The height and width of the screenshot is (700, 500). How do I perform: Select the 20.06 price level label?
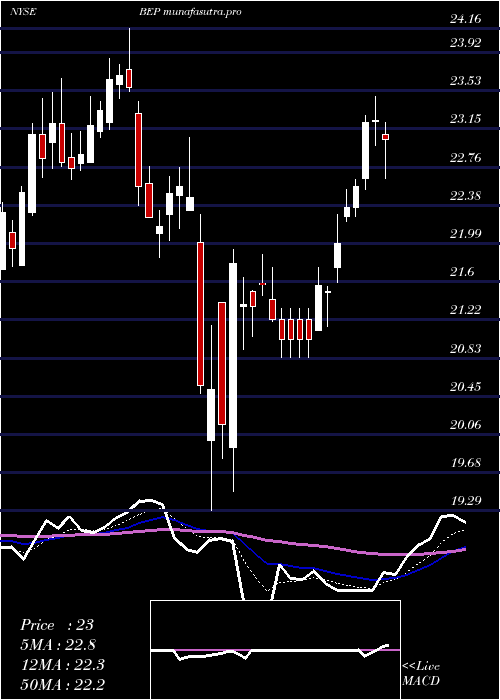pyautogui.click(x=466, y=424)
